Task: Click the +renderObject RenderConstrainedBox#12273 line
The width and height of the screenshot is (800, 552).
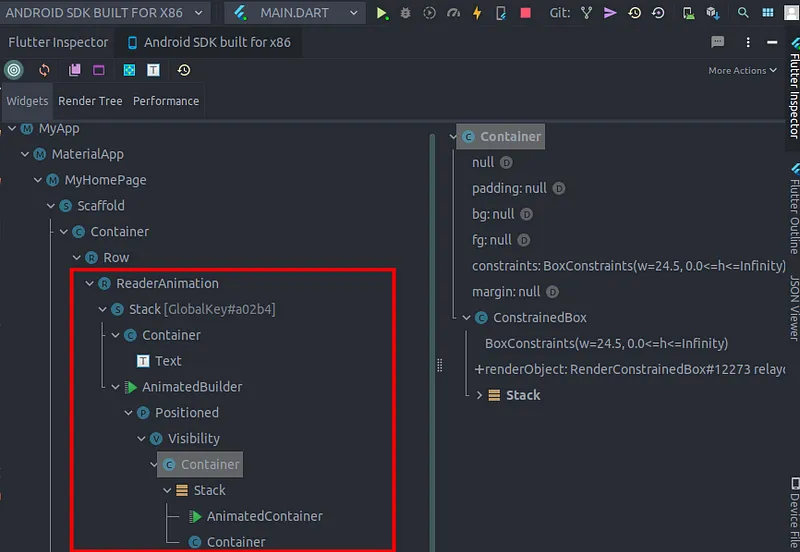Action: point(630,369)
